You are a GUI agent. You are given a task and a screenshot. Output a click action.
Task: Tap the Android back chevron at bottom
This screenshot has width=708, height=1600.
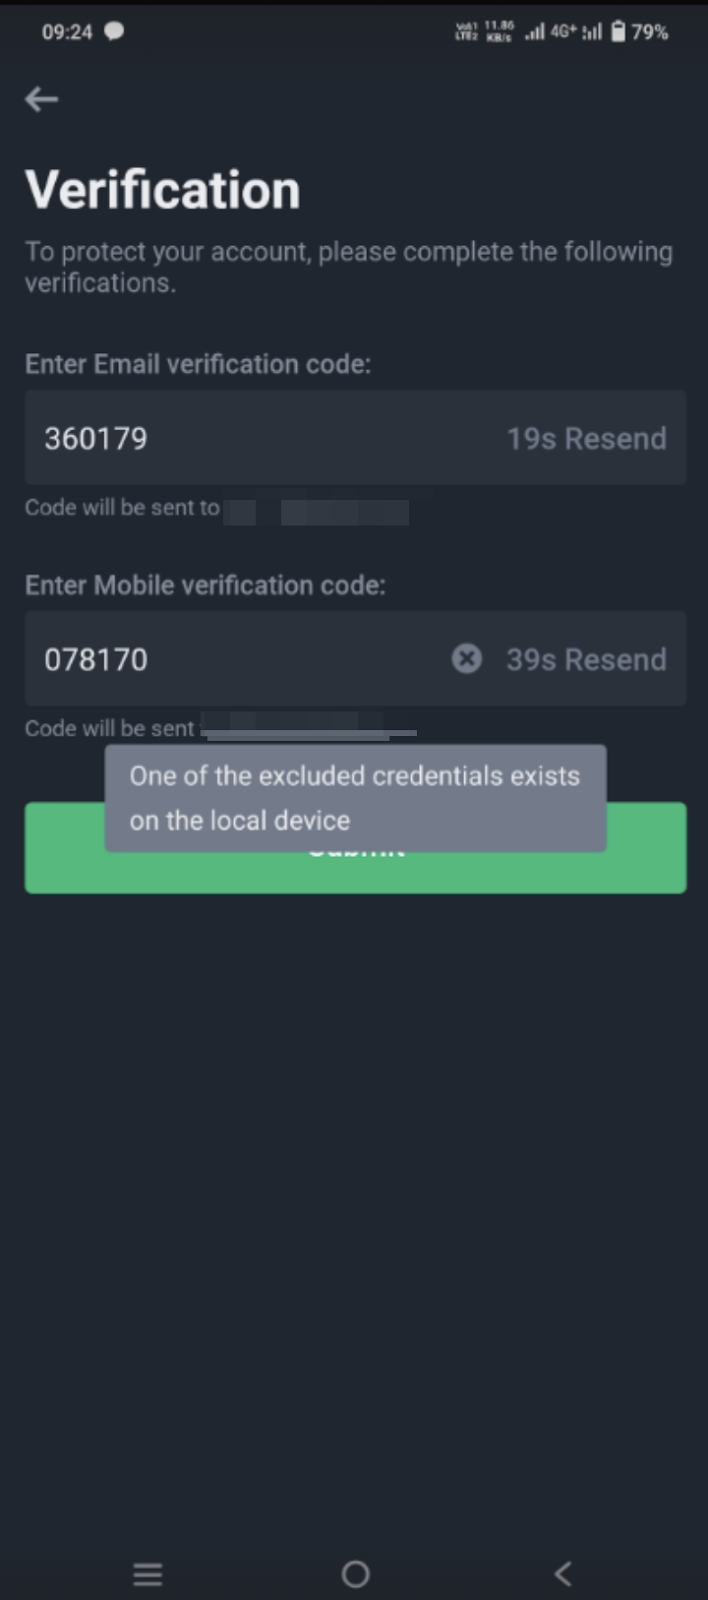click(563, 1574)
